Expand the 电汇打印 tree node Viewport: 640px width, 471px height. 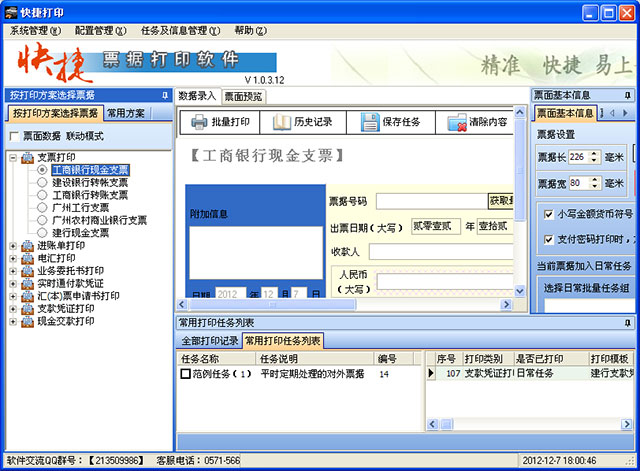pos(13,258)
